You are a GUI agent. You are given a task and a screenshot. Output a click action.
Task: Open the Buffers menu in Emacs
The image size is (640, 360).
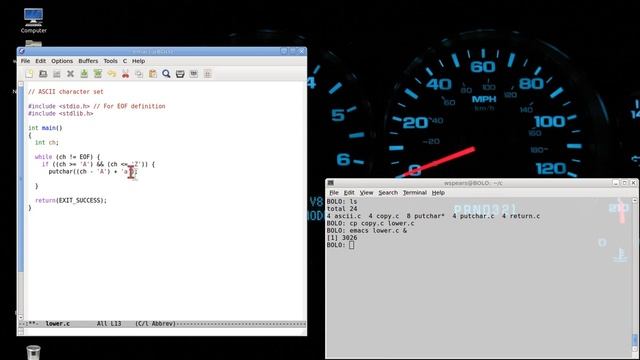coord(88,61)
